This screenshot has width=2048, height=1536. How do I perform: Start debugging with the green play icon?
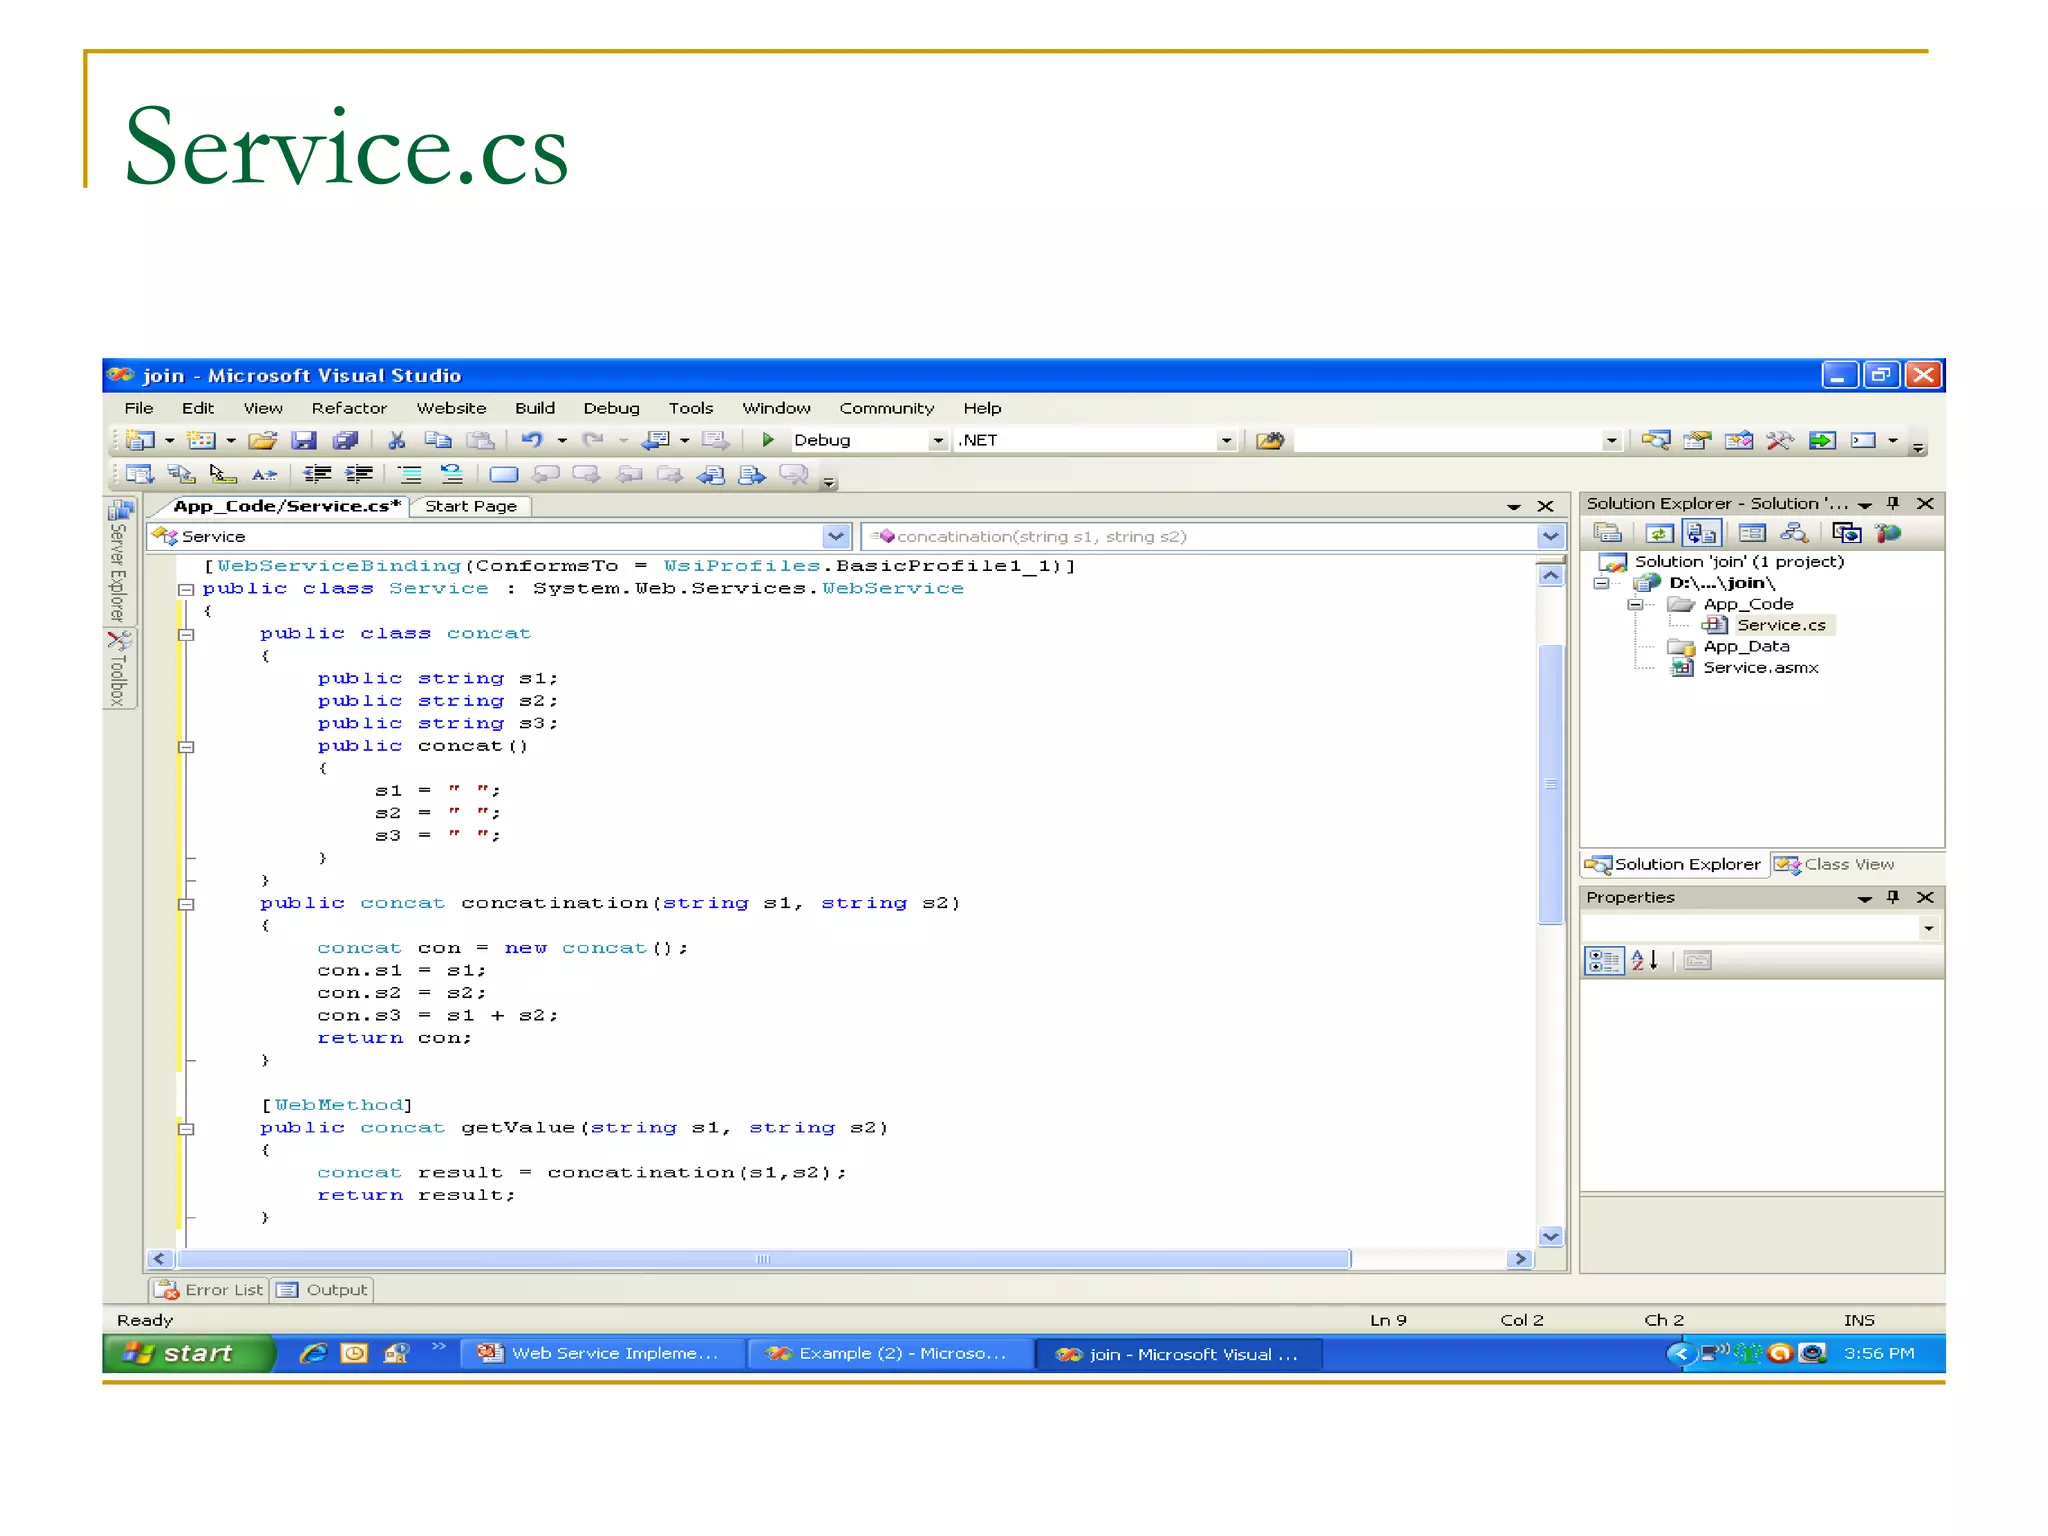[x=768, y=440]
